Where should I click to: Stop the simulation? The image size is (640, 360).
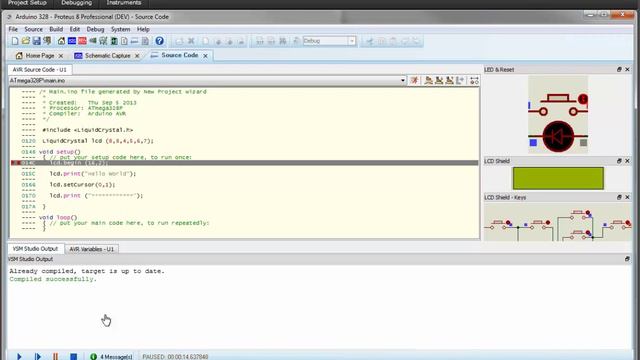(73, 356)
